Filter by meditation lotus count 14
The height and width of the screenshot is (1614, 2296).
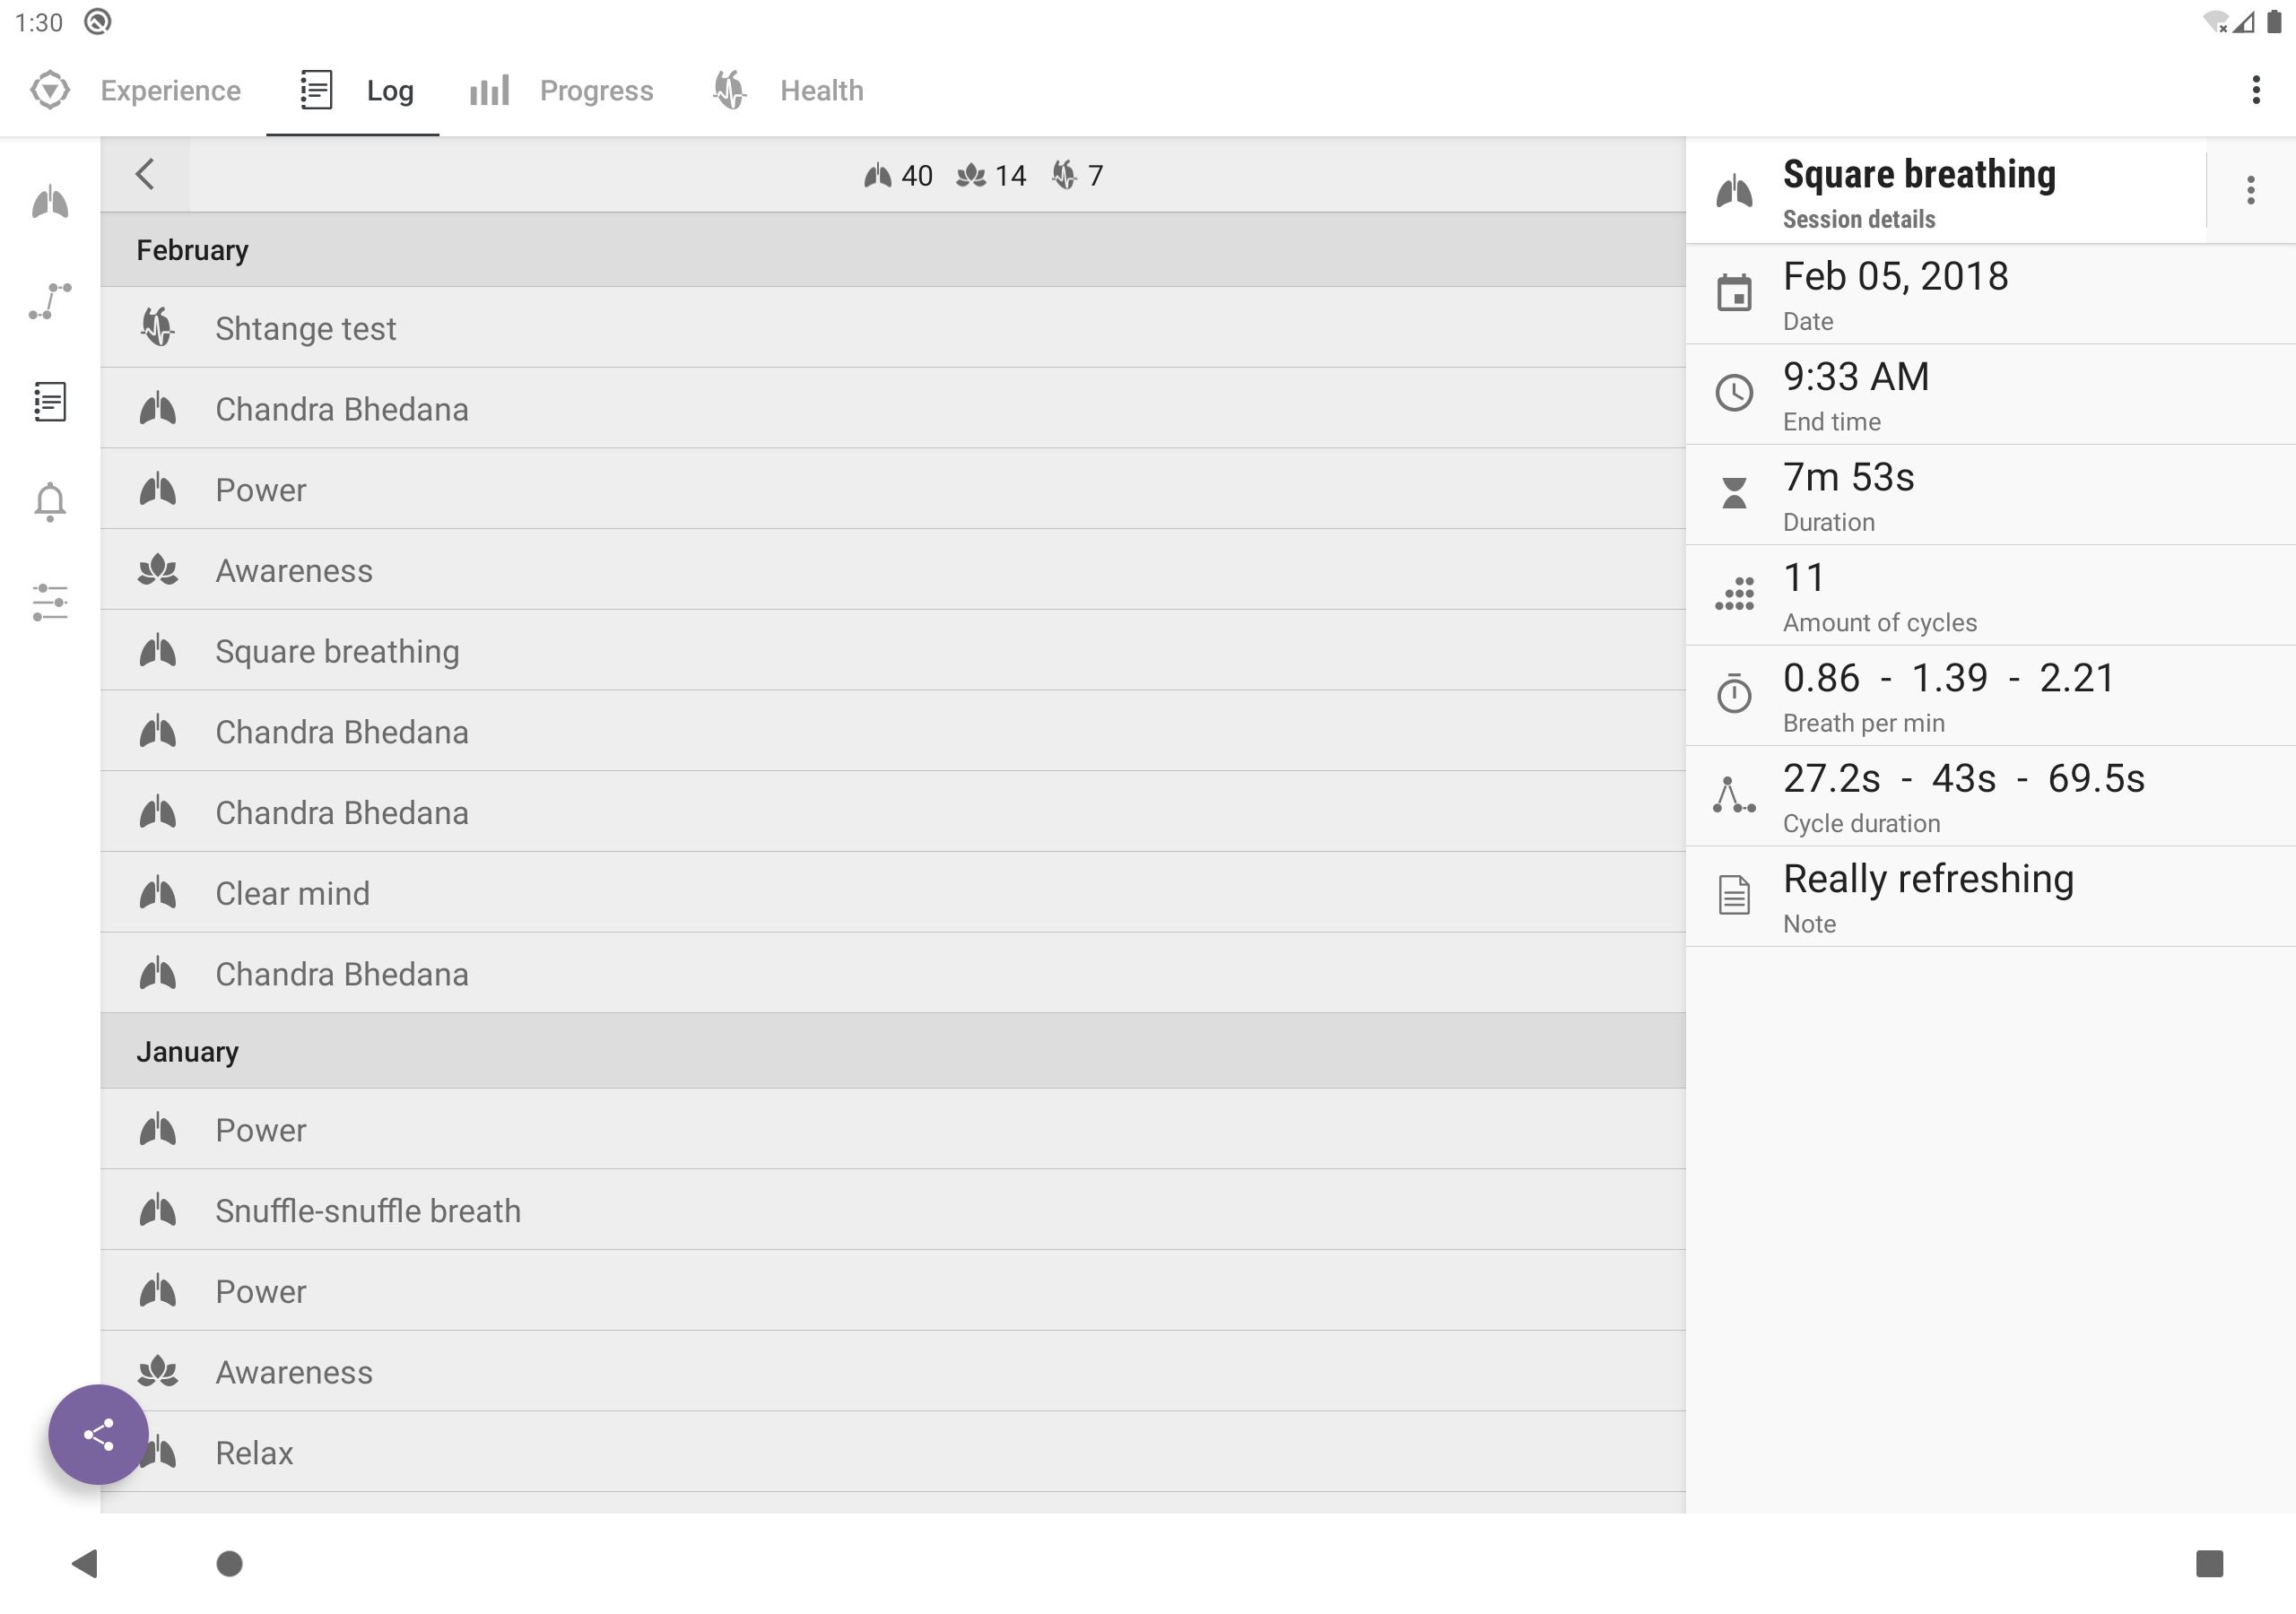coord(991,176)
